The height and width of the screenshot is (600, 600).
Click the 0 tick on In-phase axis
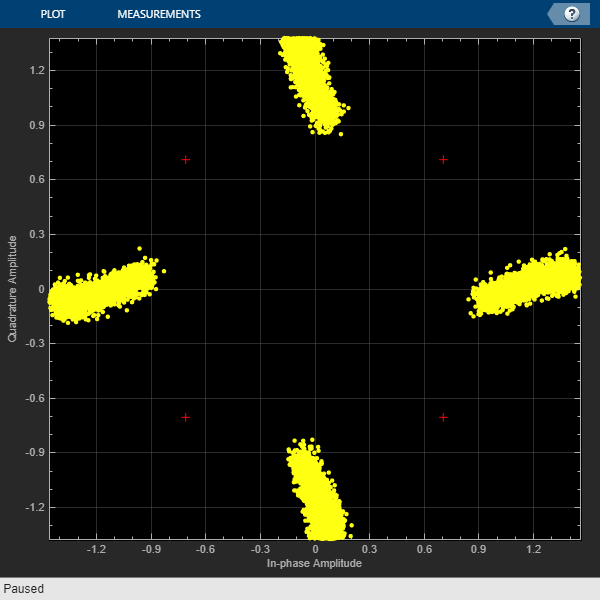[315, 549]
